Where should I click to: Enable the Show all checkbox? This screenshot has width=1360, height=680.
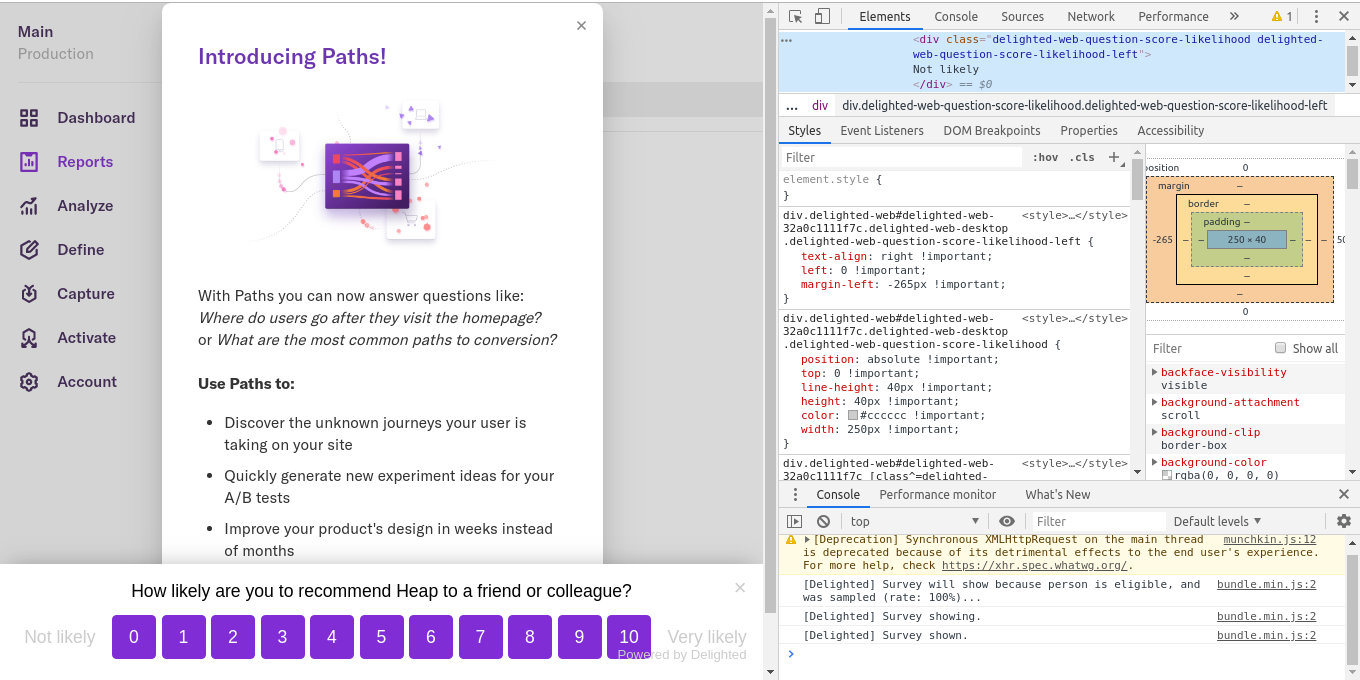click(1280, 348)
